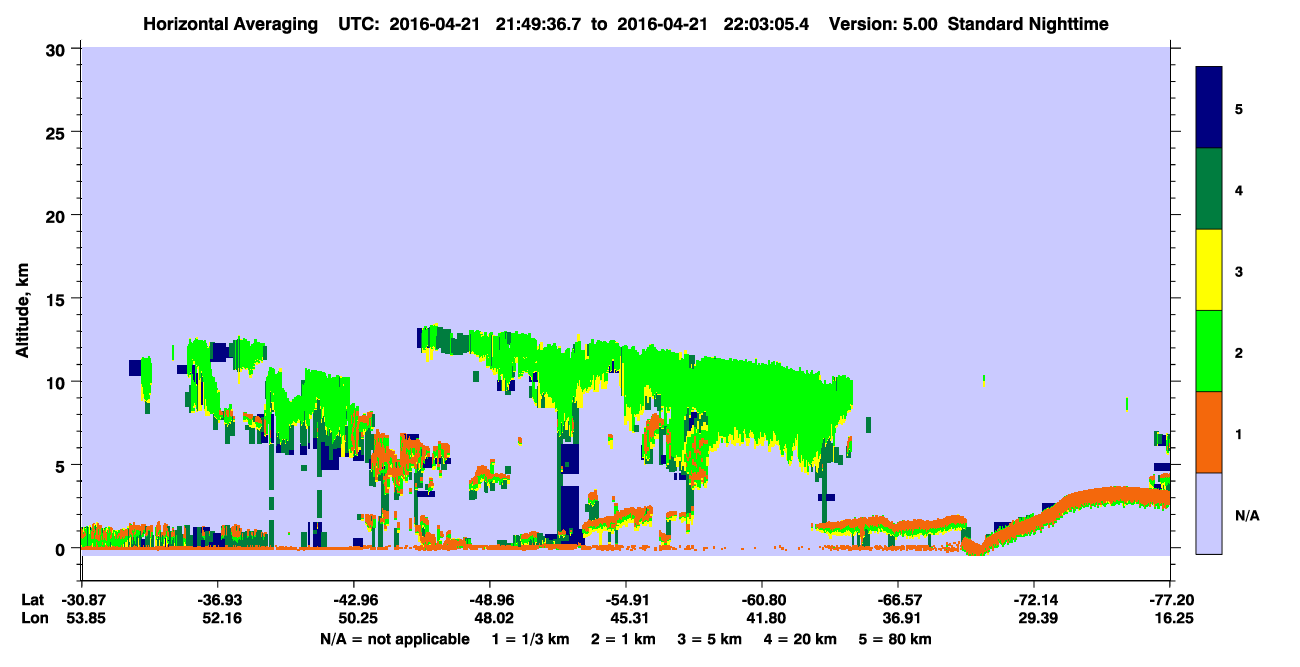
Task: Click the '3 = 5 km' legend entry
Action: [710, 639]
